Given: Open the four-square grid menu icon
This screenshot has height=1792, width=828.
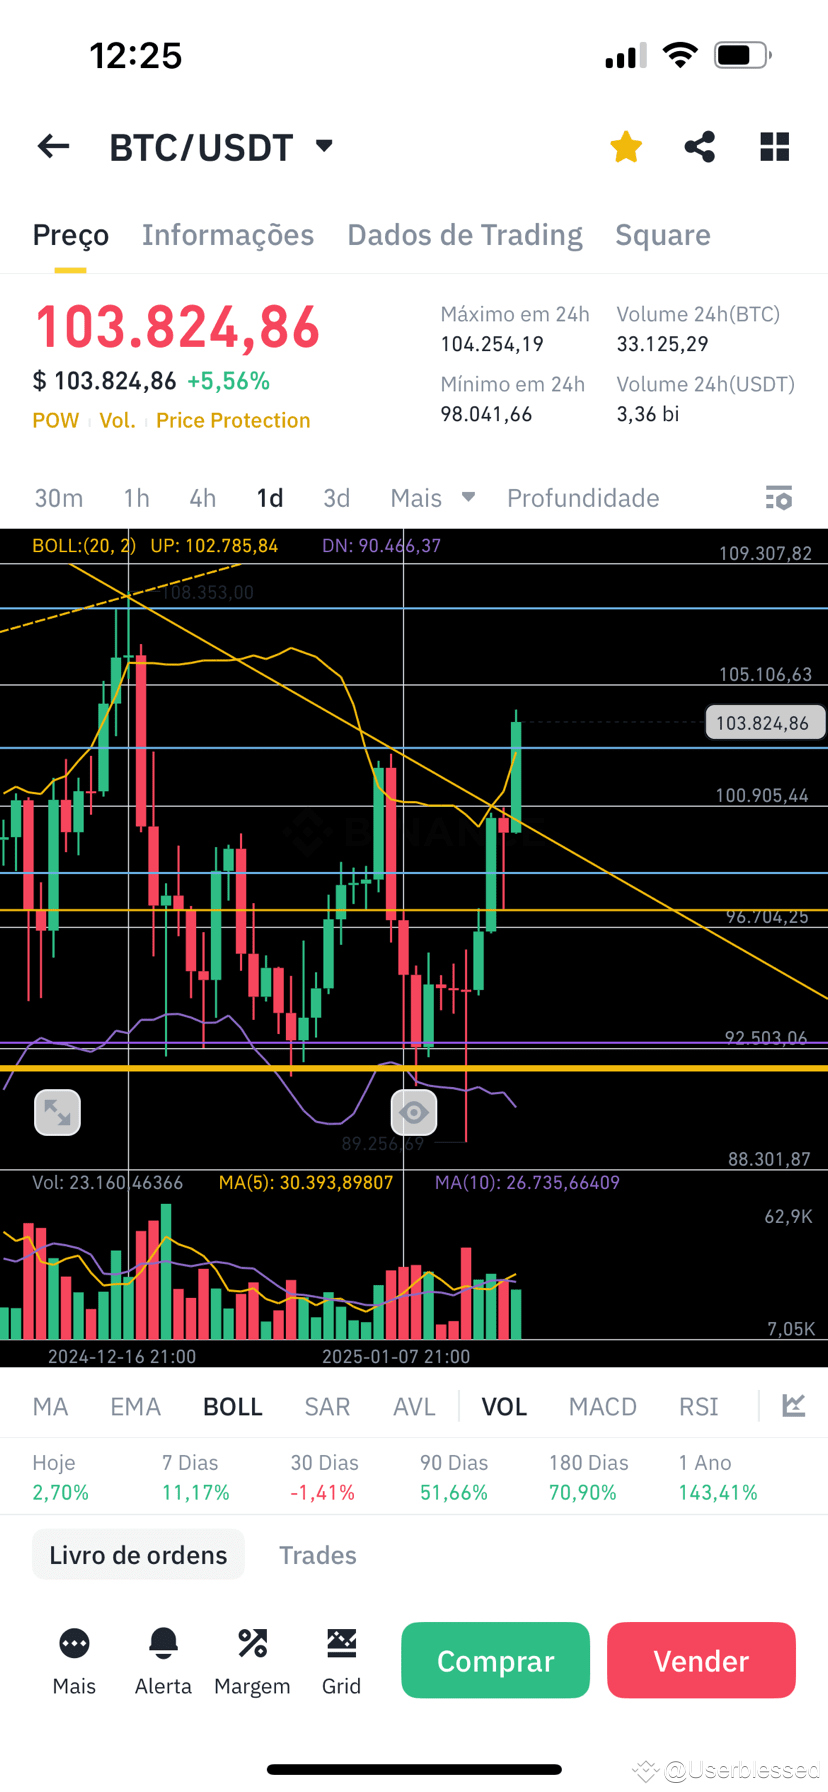Looking at the screenshot, I should [775, 147].
